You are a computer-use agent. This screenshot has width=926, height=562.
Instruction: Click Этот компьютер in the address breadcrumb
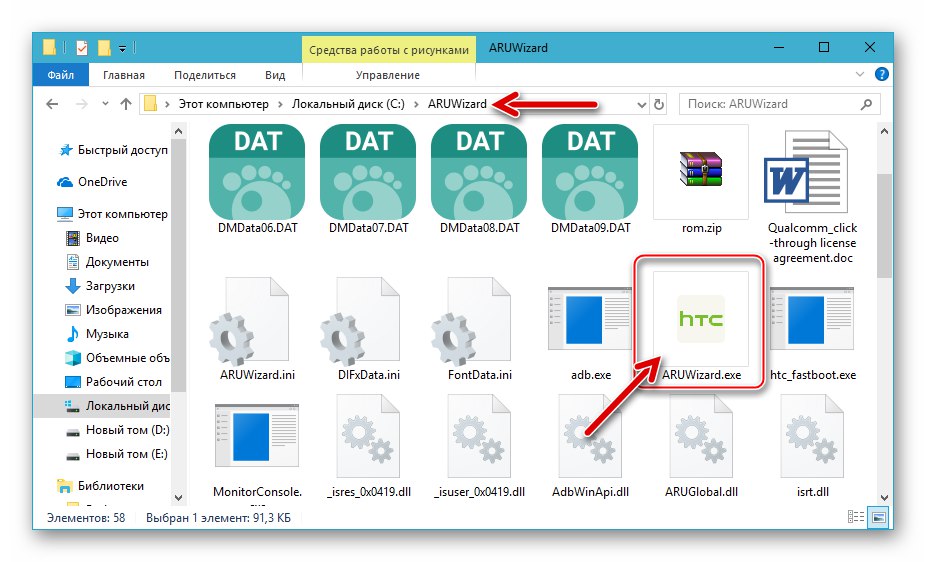(x=223, y=104)
